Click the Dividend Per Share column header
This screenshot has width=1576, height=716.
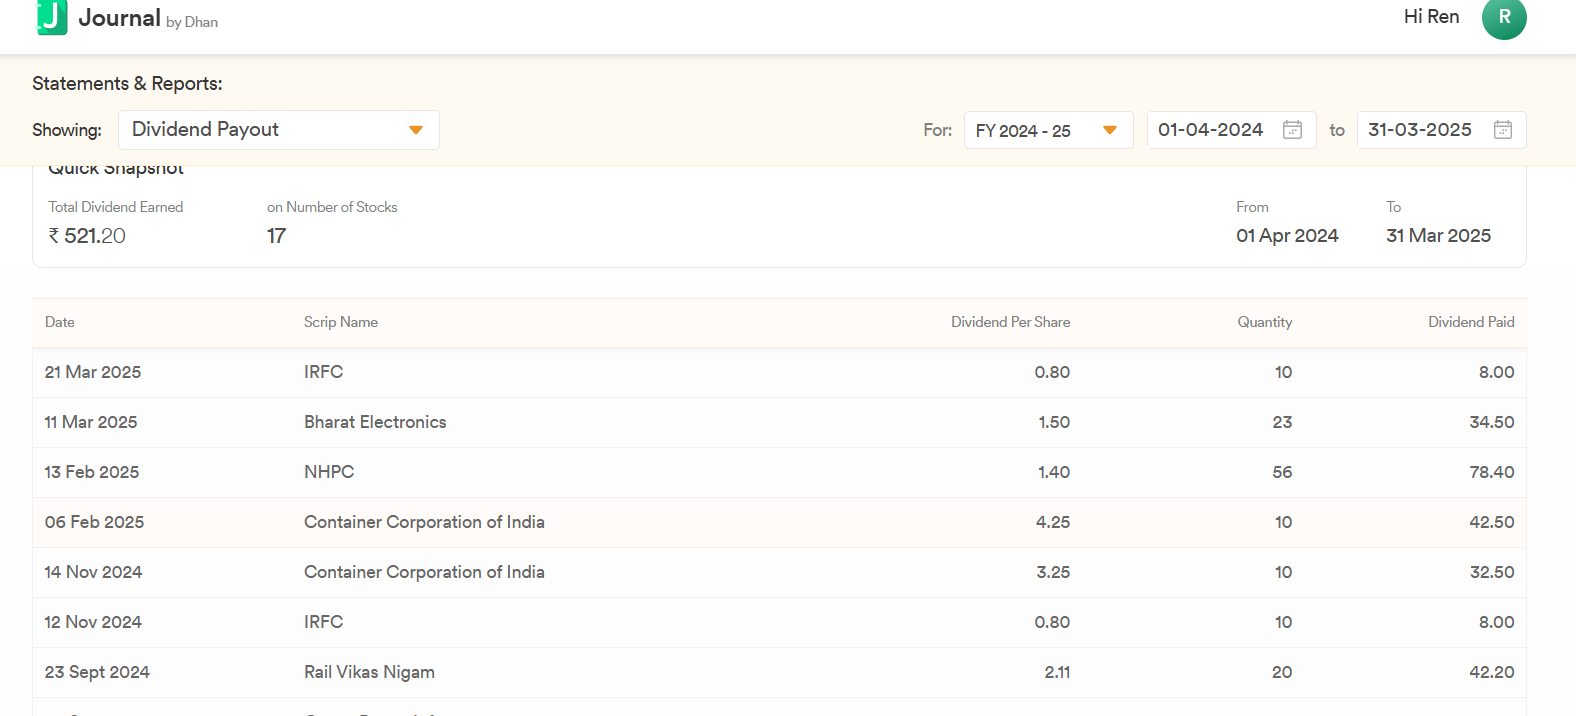[1010, 322]
